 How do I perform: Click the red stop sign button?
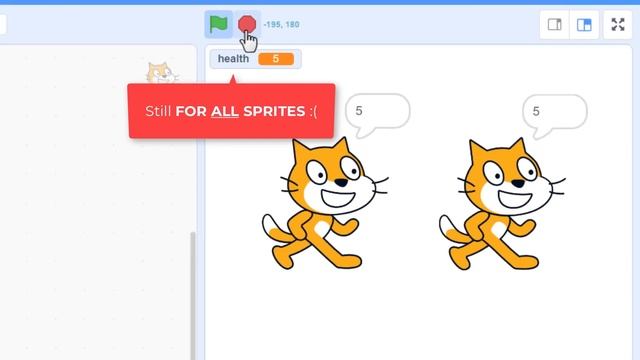(x=247, y=24)
